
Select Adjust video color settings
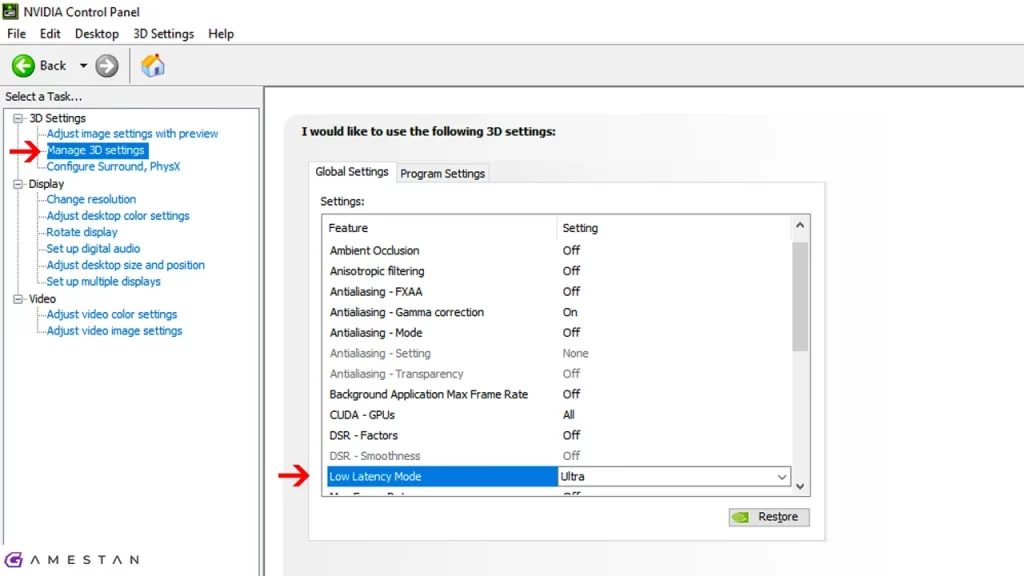click(x=112, y=315)
